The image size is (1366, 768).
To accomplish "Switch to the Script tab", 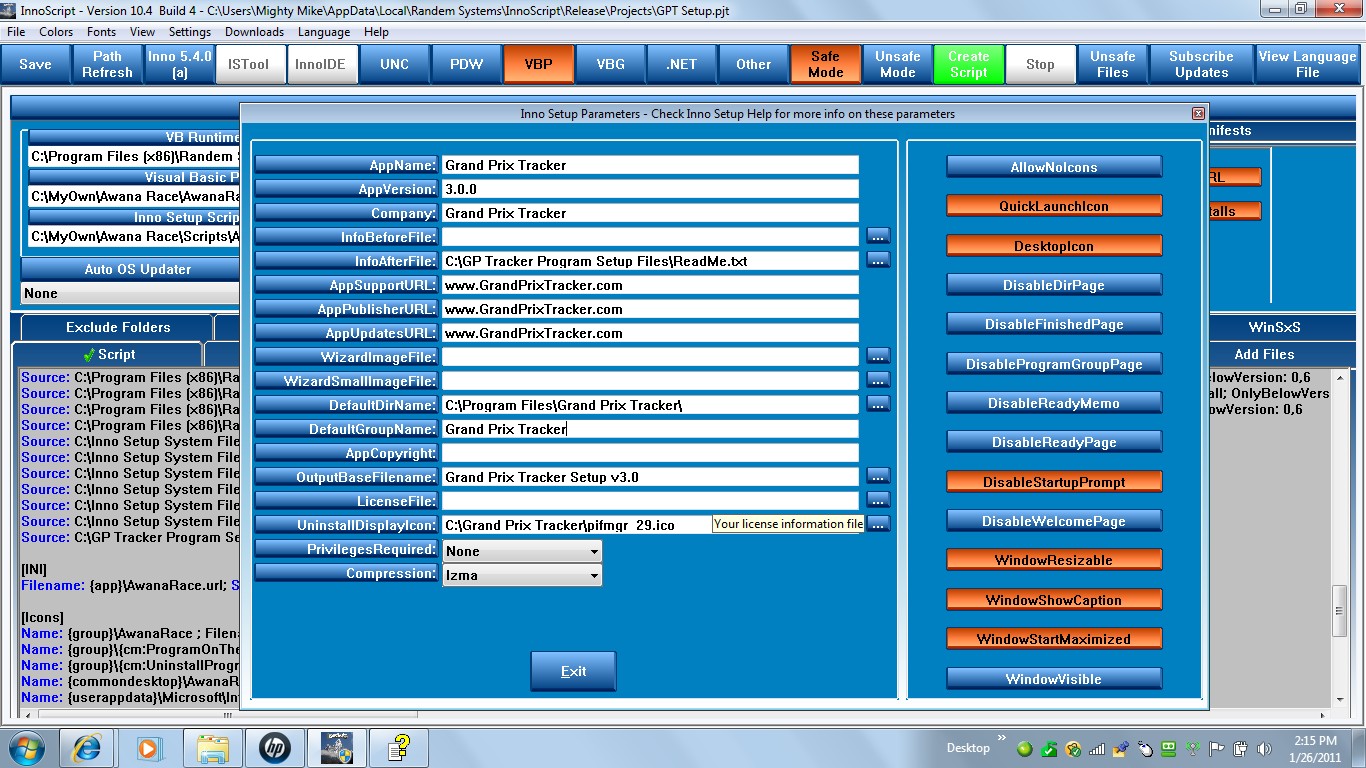I will [x=110, y=354].
